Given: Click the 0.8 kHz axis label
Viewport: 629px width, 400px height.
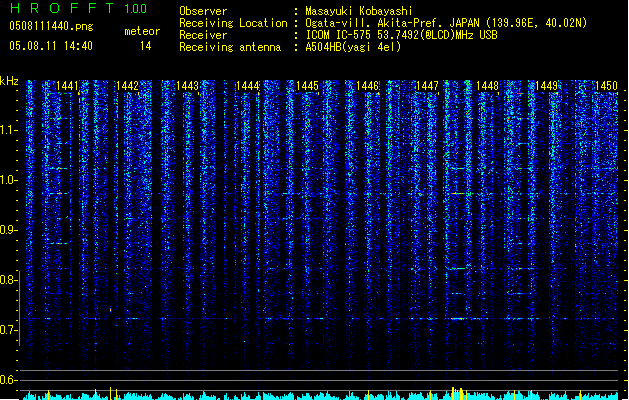Looking at the screenshot, I should pyautogui.click(x=8, y=280).
